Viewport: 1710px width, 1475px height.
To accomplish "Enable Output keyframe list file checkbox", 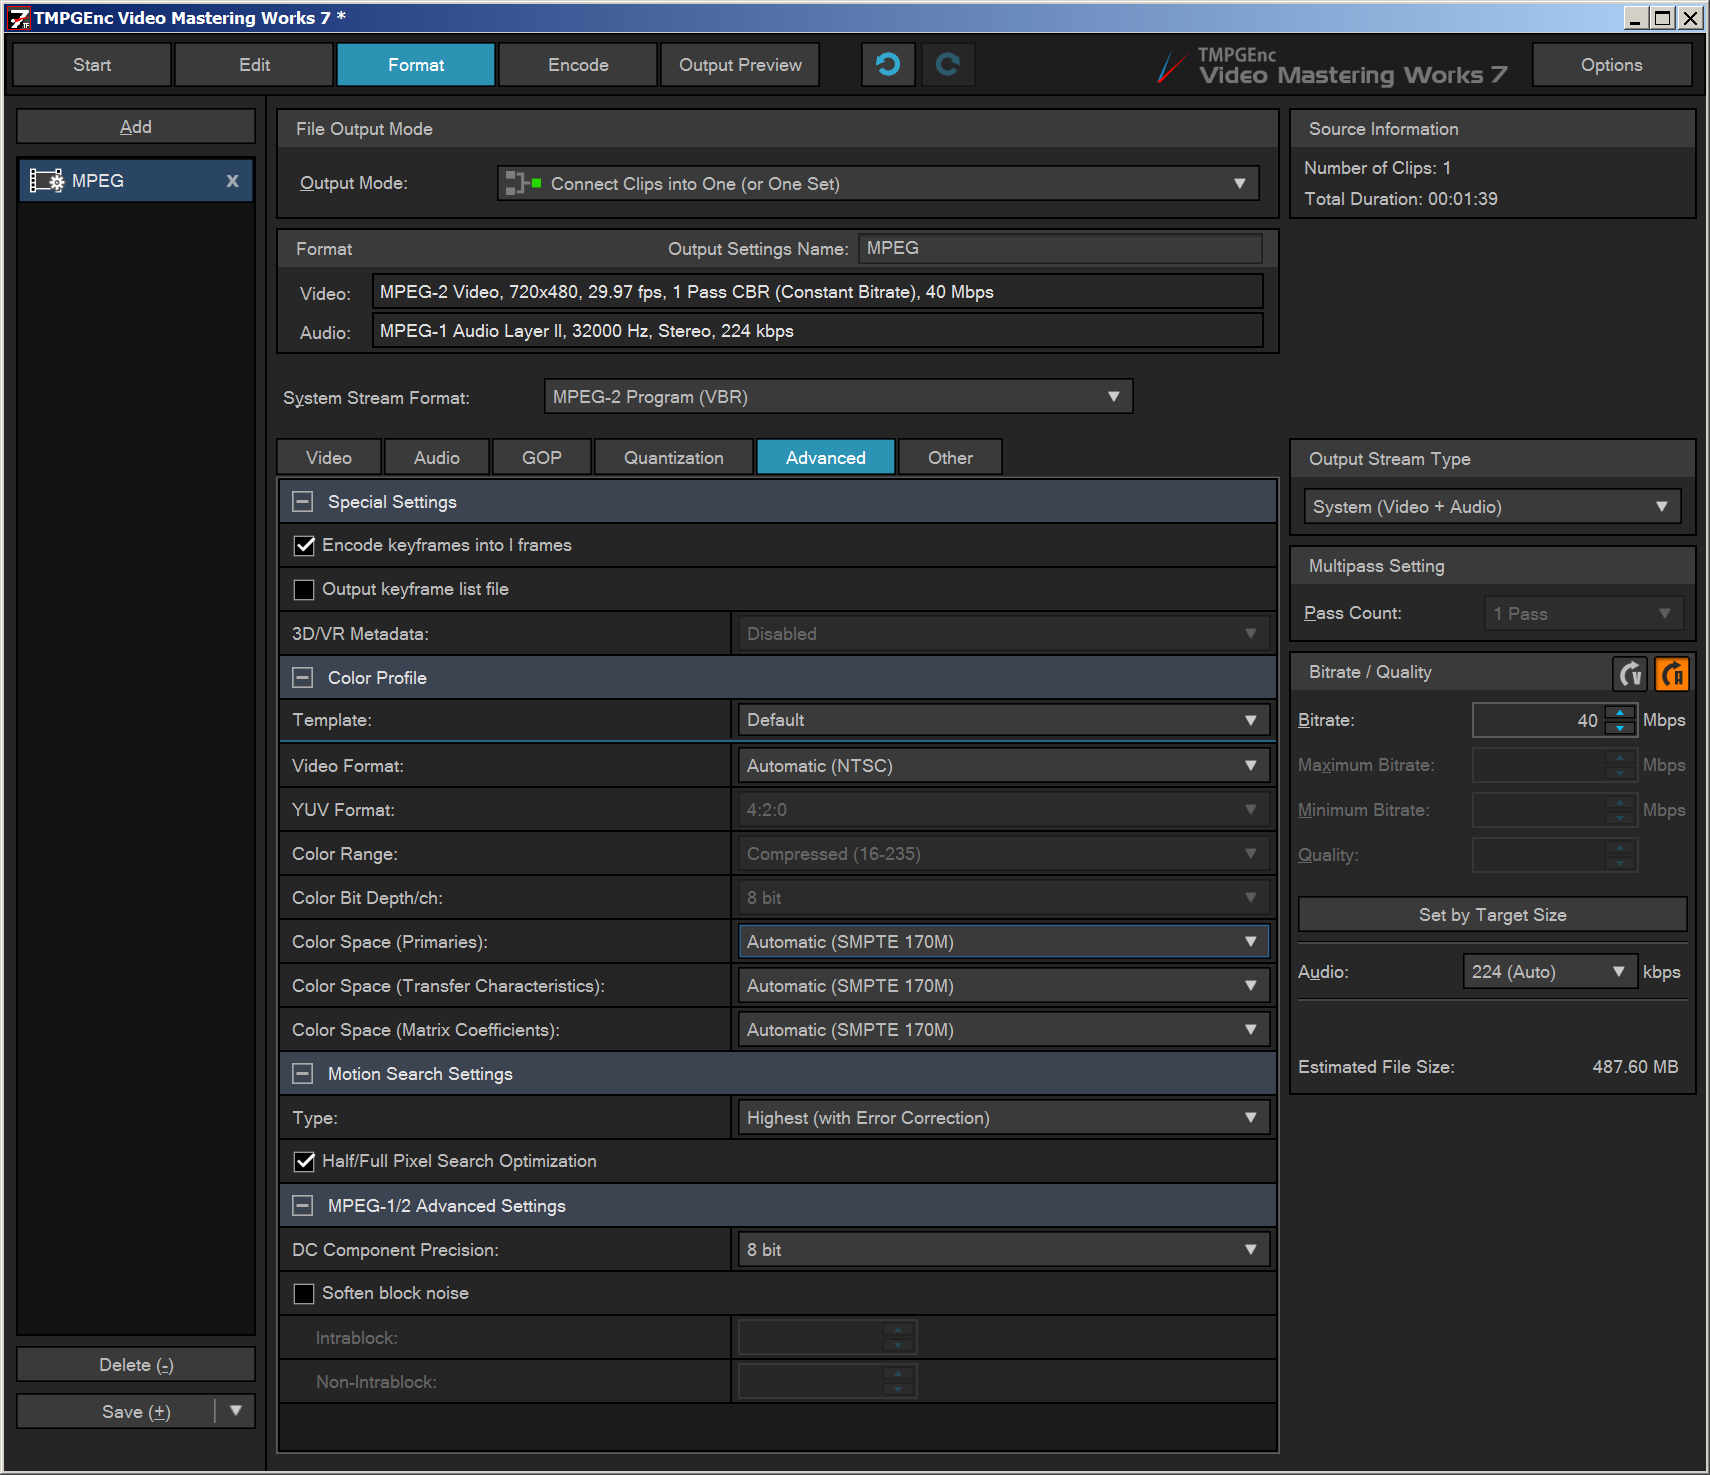I will click(304, 590).
